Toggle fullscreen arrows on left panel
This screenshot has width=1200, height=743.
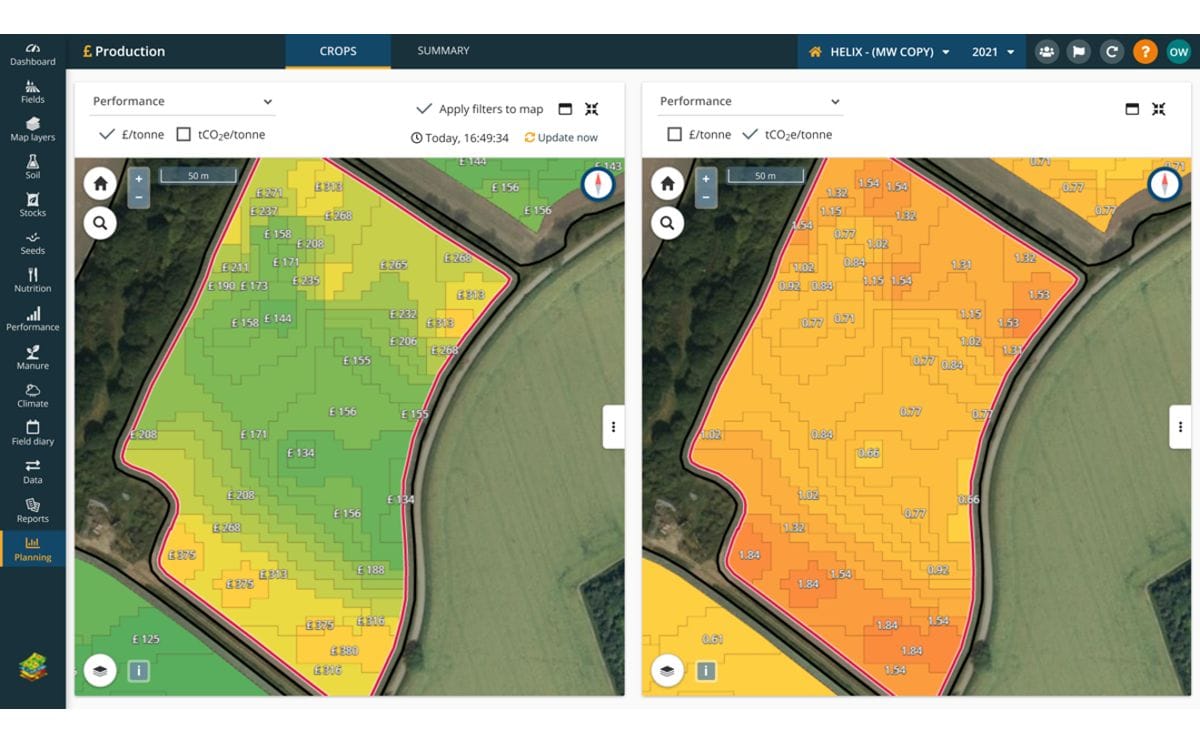pyautogui.click(x=592, y=109)
